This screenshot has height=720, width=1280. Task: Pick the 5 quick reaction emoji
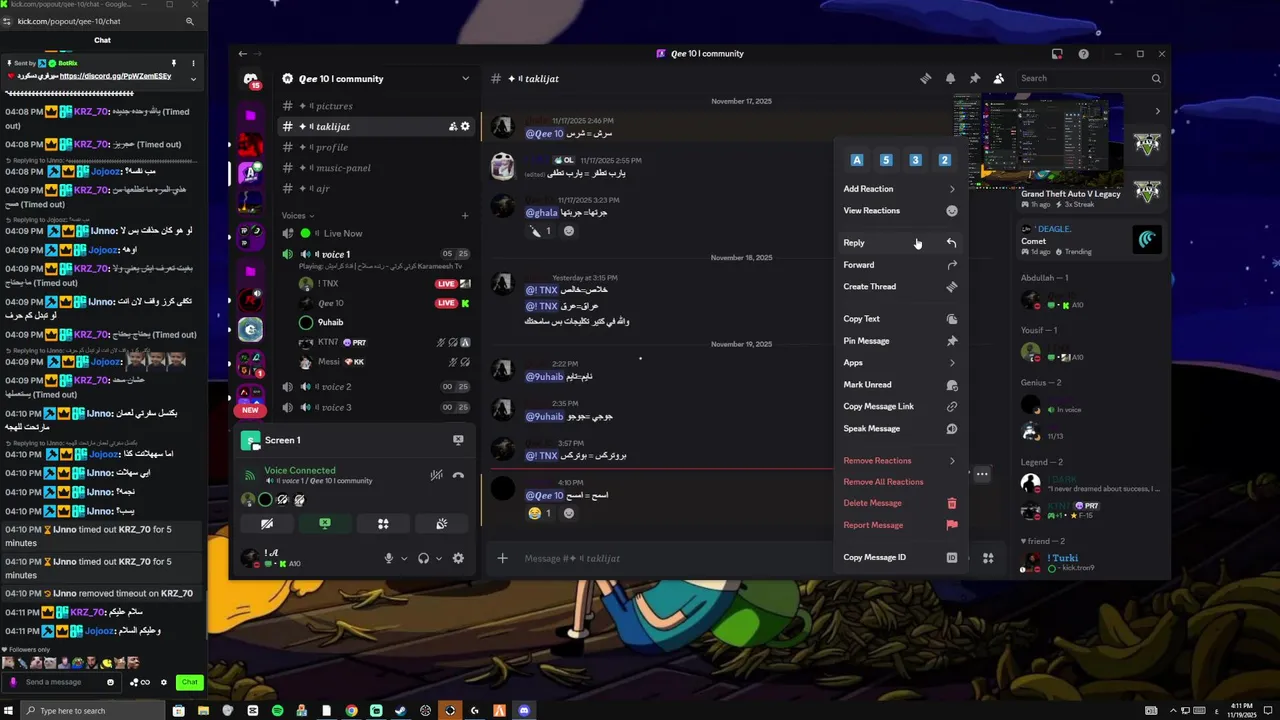[886, 160]
